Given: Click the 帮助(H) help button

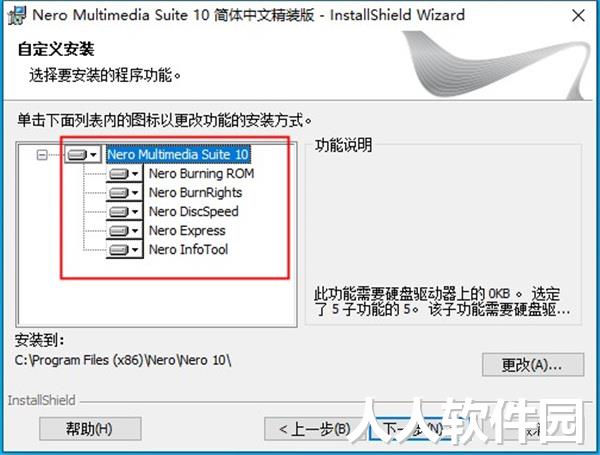Looking at the screenshot, I should click(90, 429).
